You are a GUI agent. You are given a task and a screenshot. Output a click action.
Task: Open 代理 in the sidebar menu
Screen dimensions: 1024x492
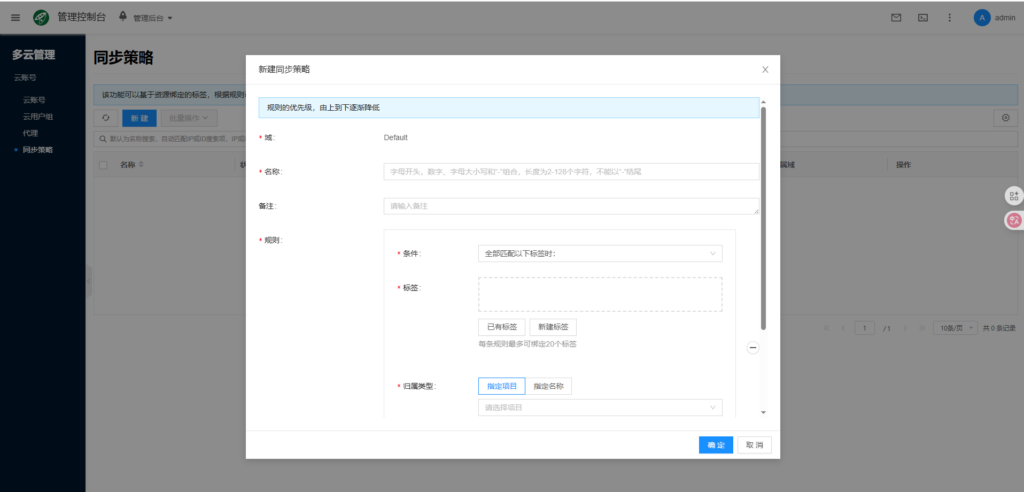30,133
